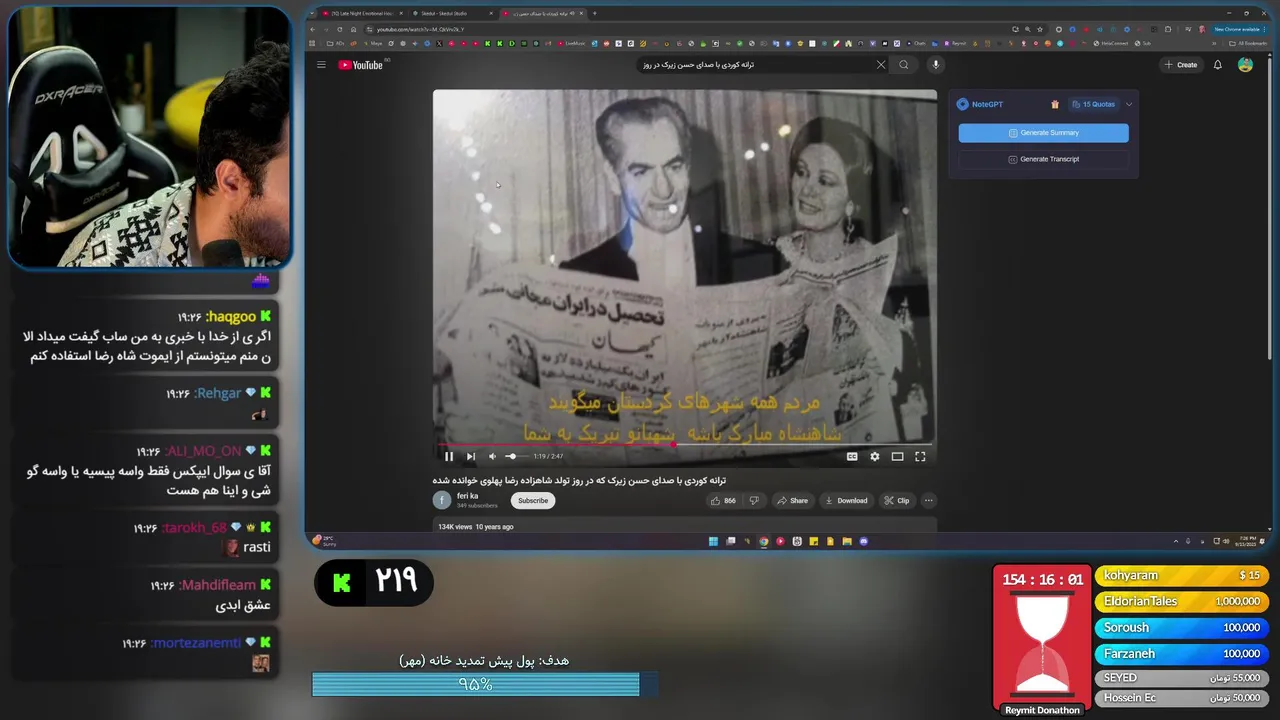Generate Summary in NoteGPT panel

[1044, 133]
